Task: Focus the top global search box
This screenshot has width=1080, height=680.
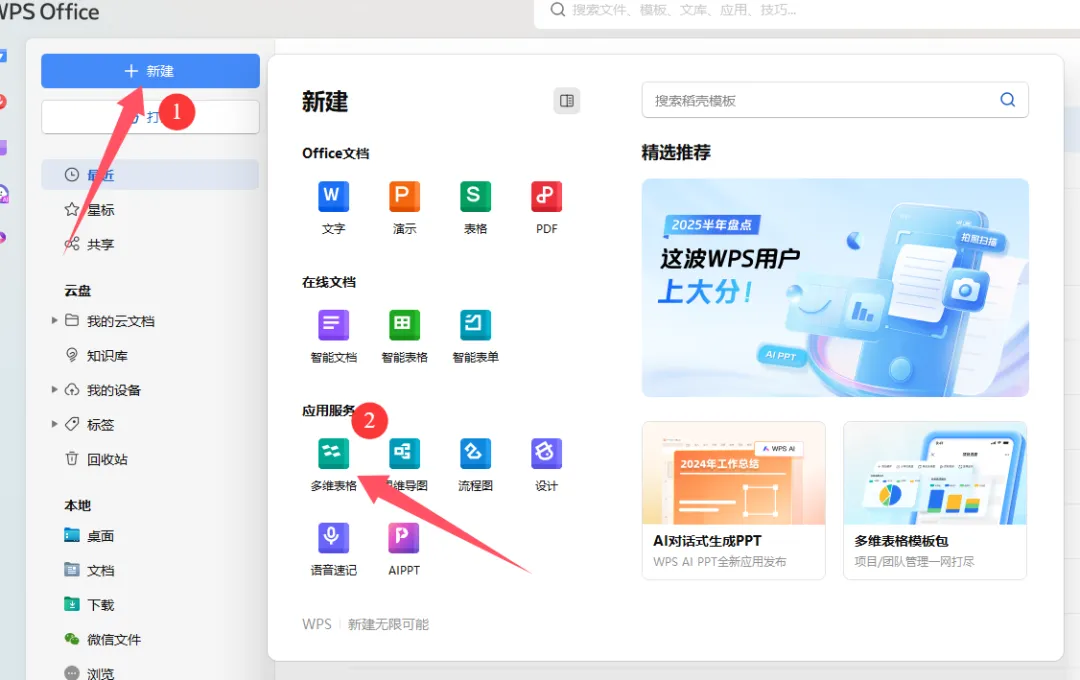Action: point(807,11)
